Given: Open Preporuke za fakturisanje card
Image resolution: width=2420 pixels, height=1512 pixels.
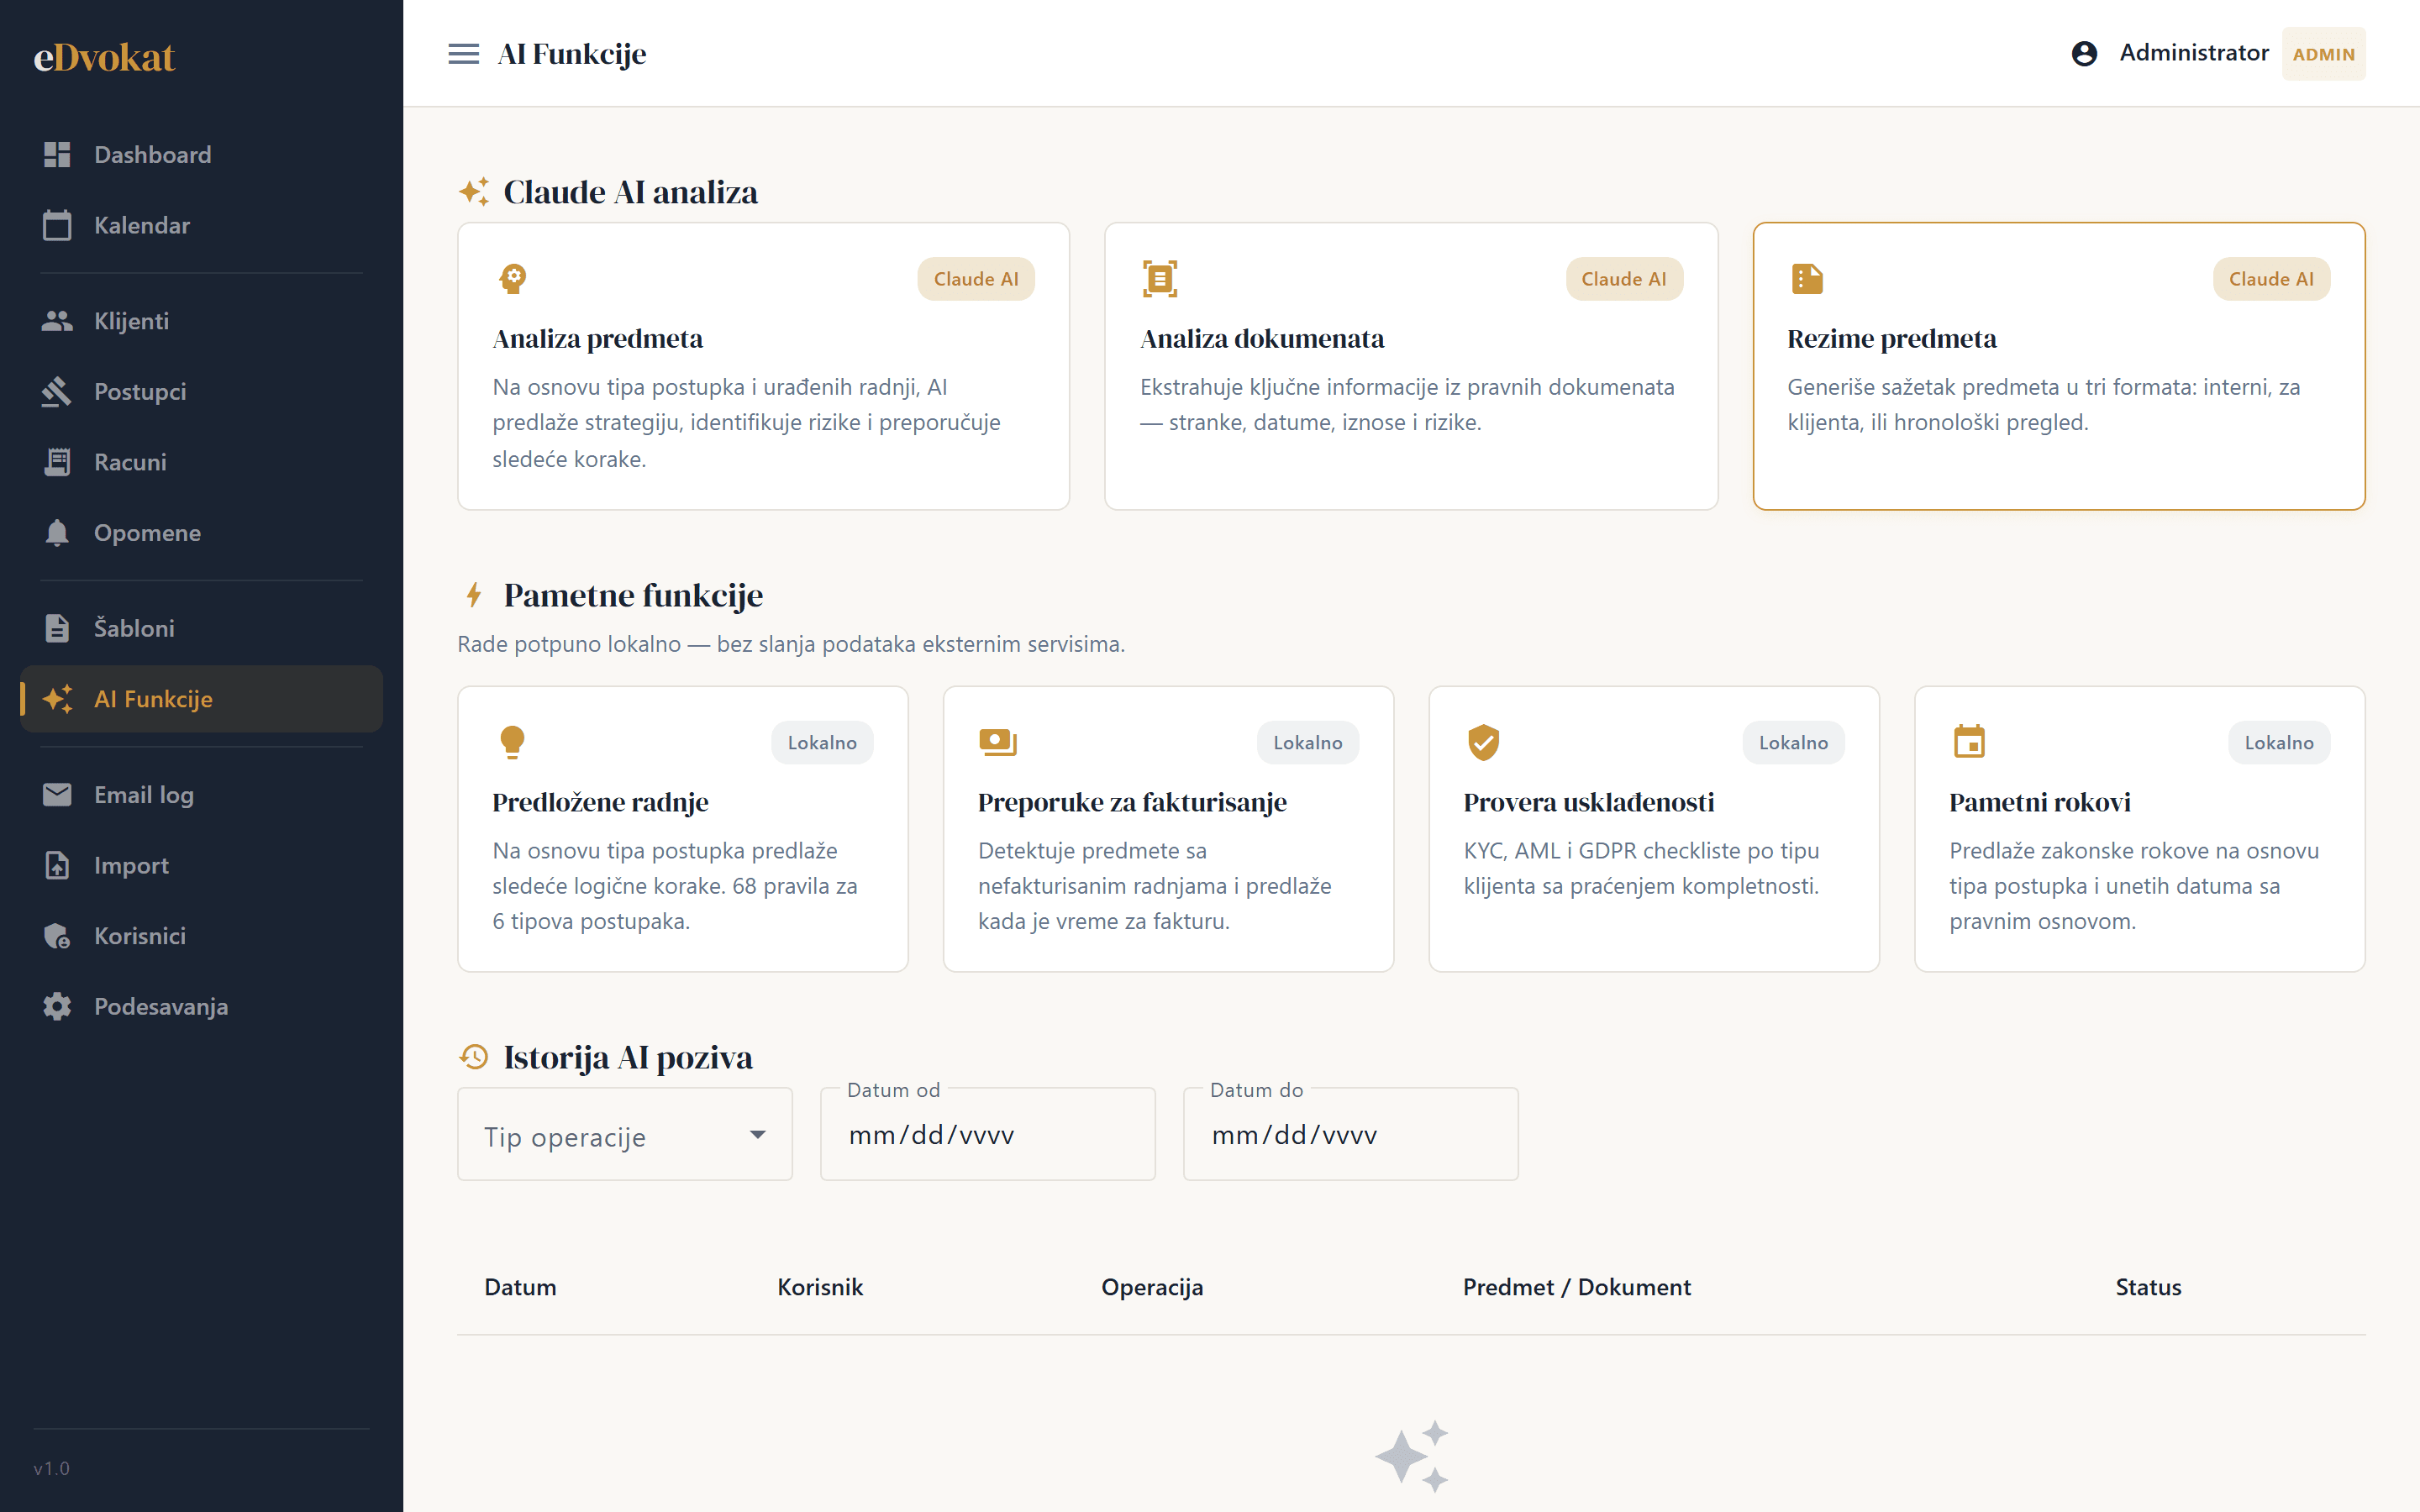Looking at the screenshot, I should (1168, 829).
